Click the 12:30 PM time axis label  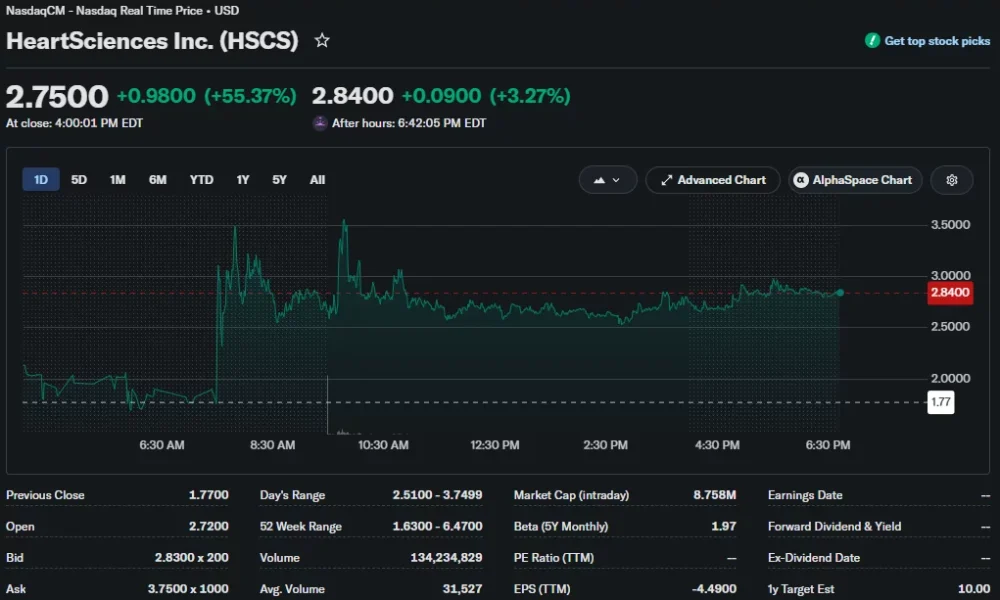pos(494,445)
